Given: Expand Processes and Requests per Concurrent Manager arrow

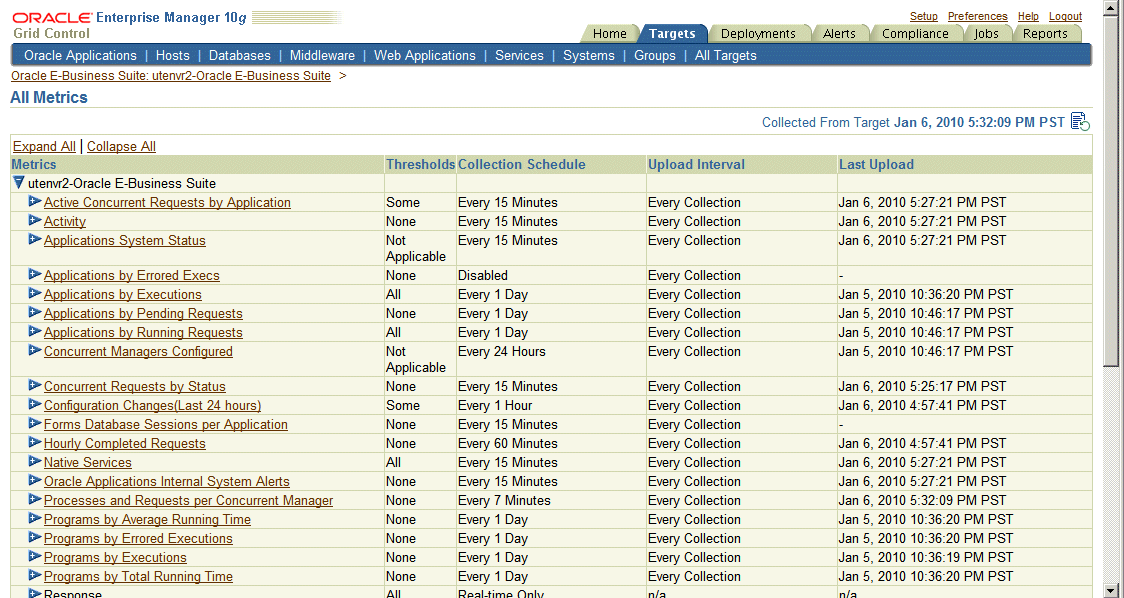Looking at the screenshot, I should click(x=35, y=500).
